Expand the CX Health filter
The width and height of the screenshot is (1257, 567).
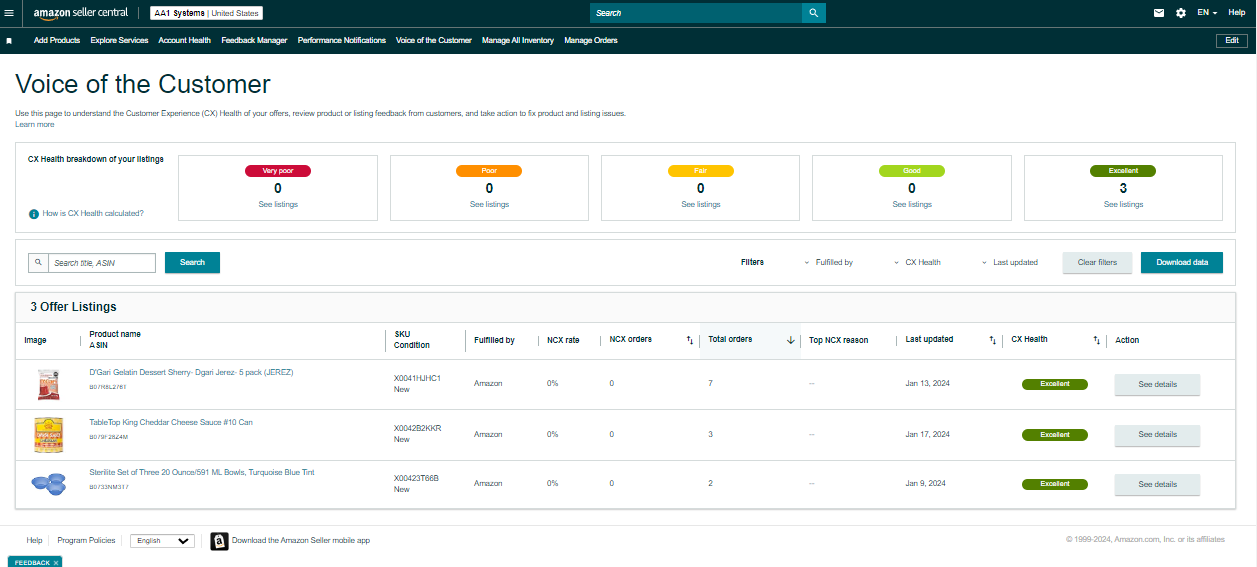[x=917, y=263]
